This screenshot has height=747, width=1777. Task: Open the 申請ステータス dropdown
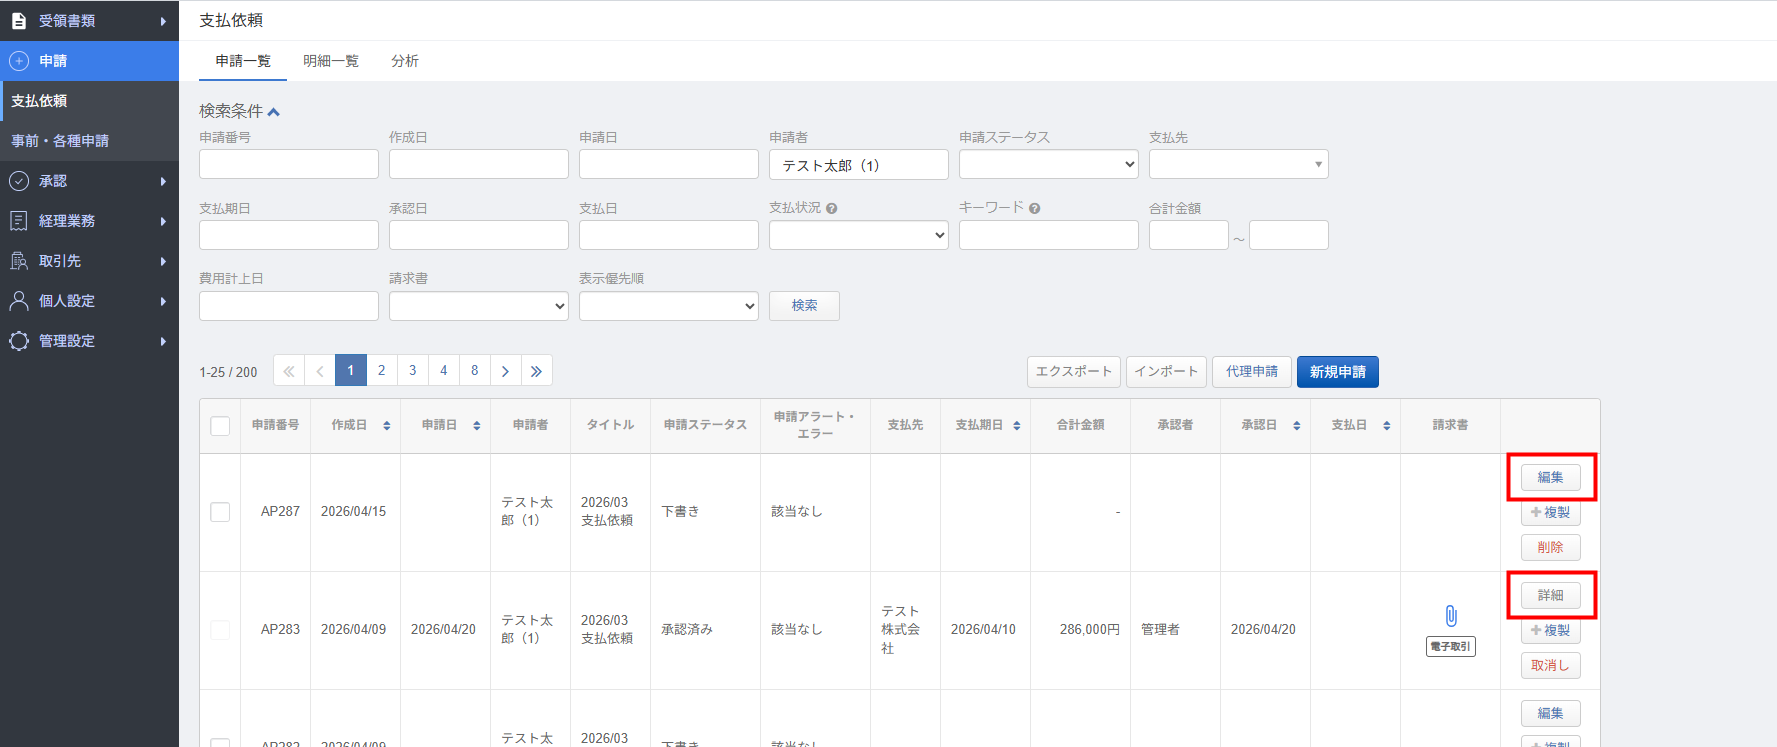(1048, 164)
